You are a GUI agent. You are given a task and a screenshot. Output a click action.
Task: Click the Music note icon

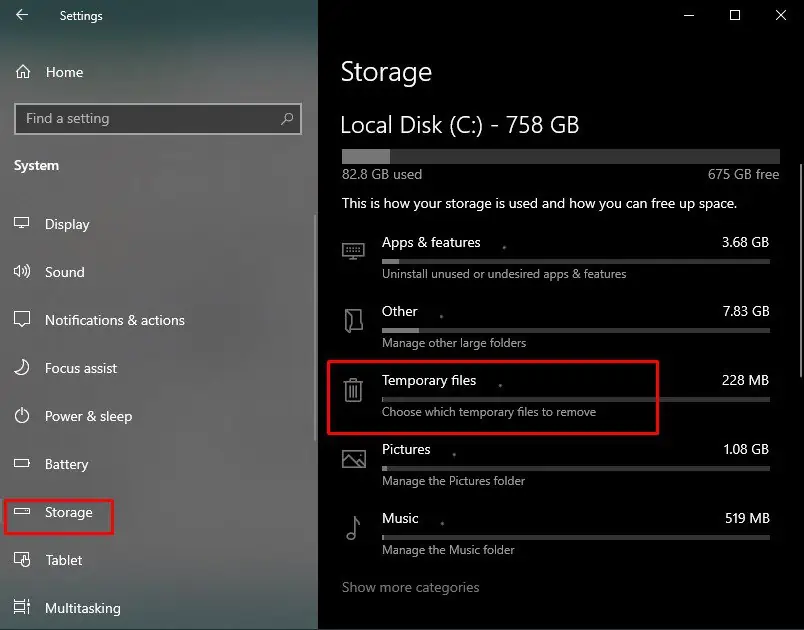(353, 528)
